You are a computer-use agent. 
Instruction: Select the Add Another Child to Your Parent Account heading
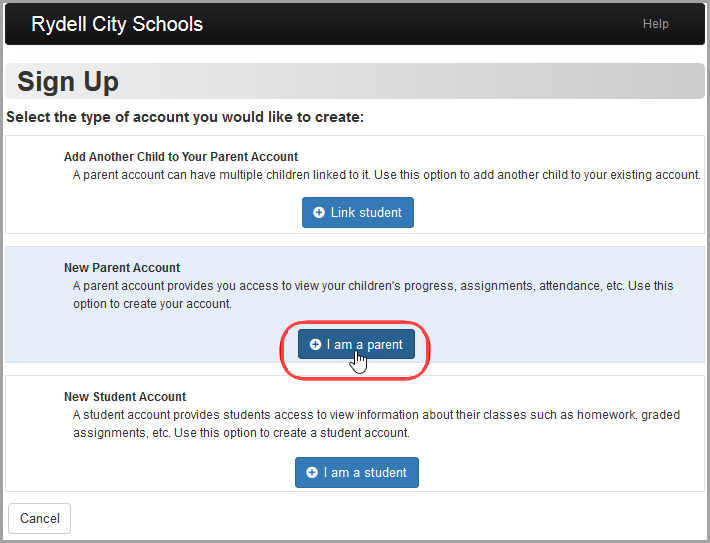click(x=181, y=157)
